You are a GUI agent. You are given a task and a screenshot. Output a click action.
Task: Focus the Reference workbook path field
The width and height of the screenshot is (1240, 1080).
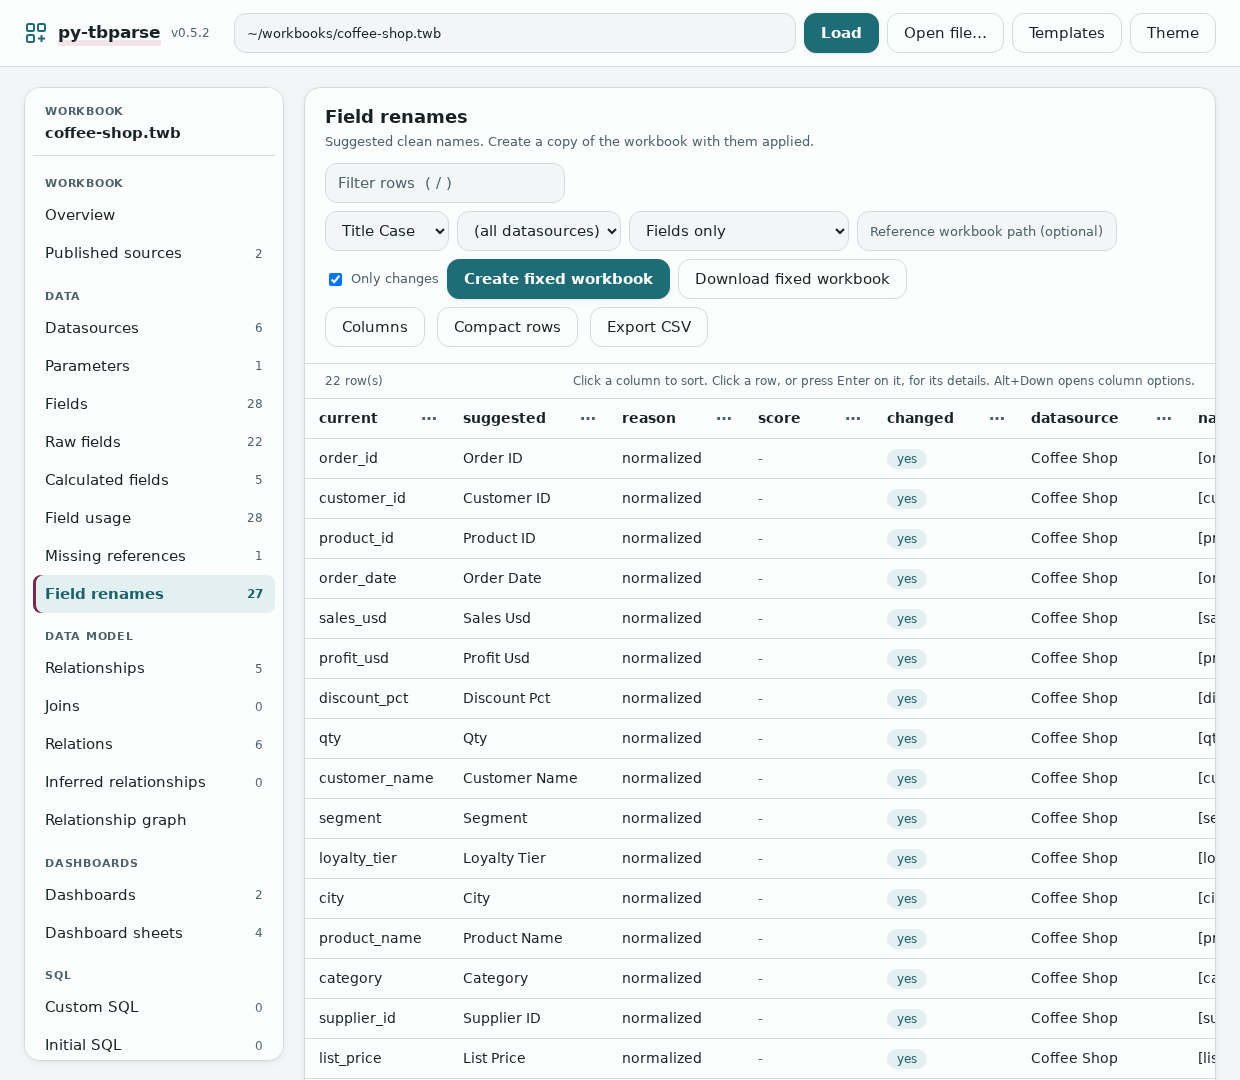click(x=987, y=231)
